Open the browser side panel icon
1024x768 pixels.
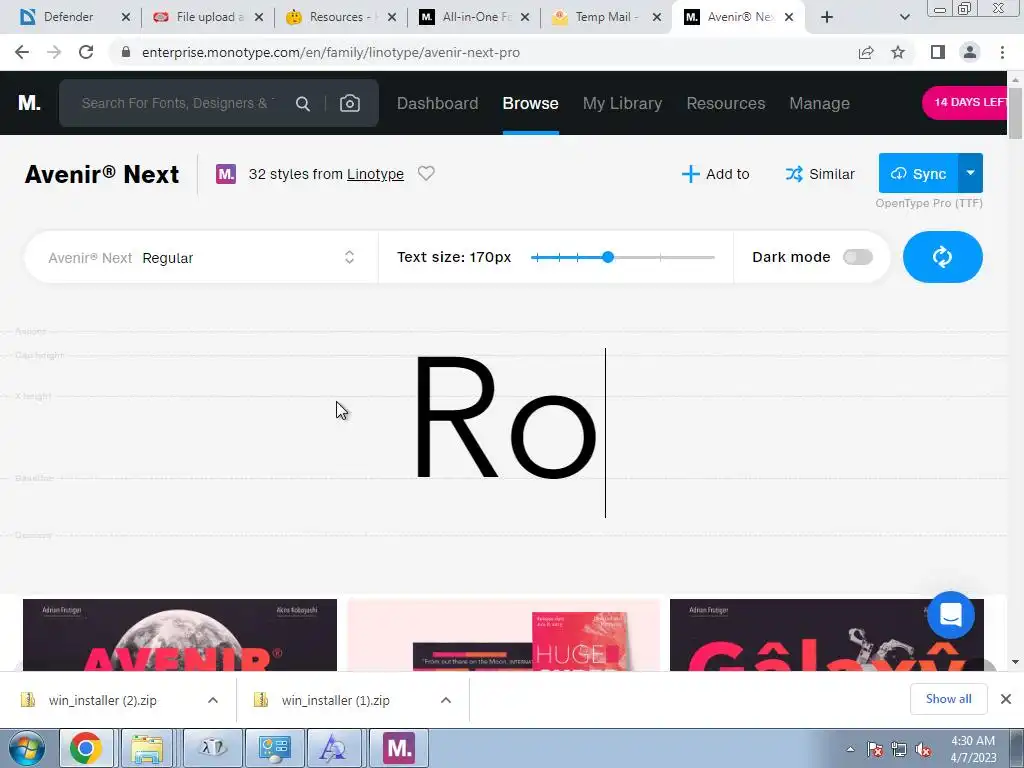coord(938,52)
